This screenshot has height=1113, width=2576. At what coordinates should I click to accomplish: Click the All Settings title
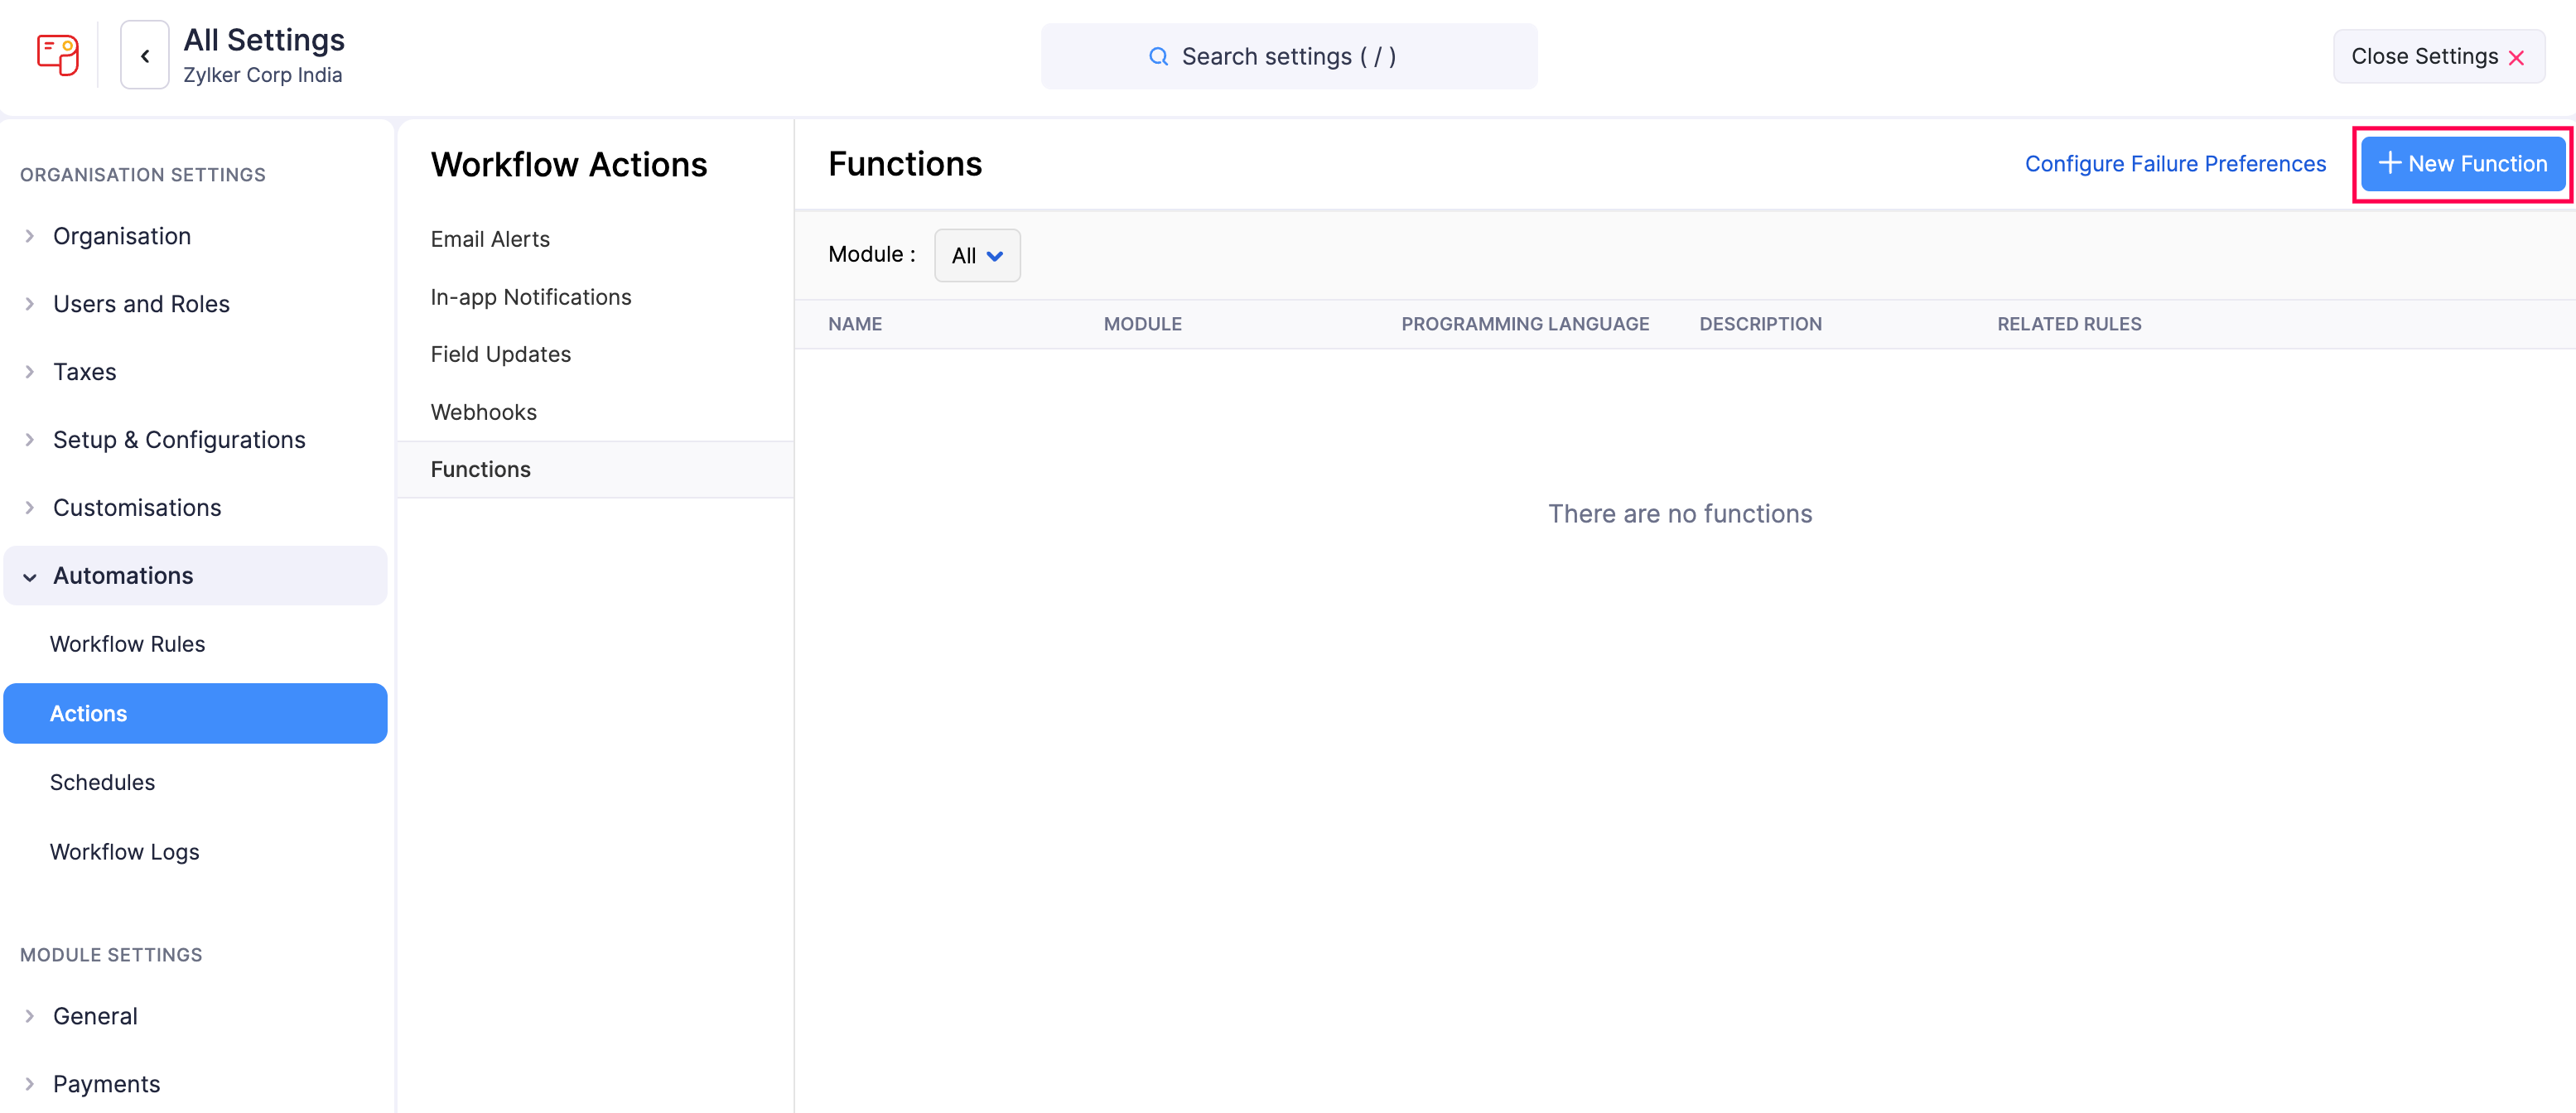(x=264, y=40)
